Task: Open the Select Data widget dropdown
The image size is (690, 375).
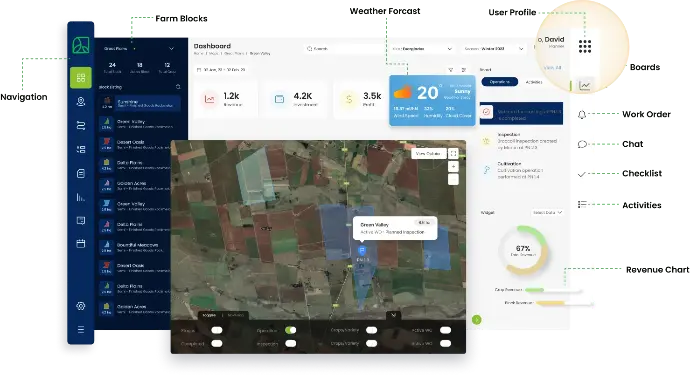Action: click(x=547, y=213)
